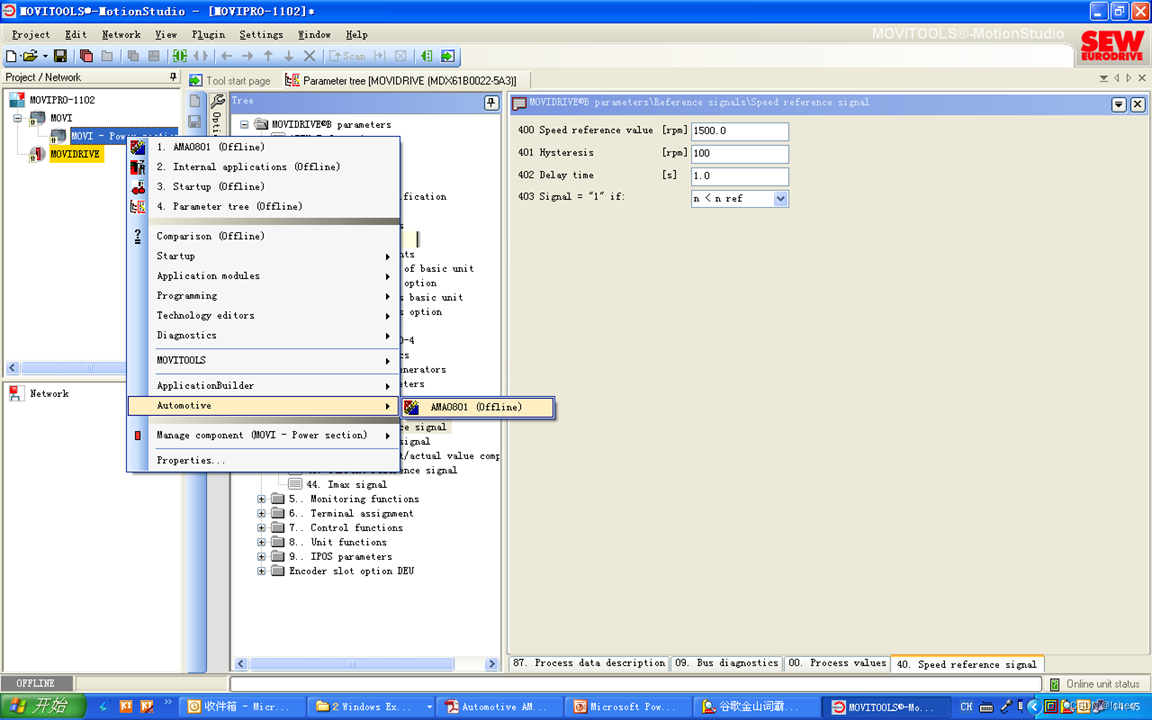
Task: Select MOVIPRO-1102 root in project tree
Action: pos(62,100)
